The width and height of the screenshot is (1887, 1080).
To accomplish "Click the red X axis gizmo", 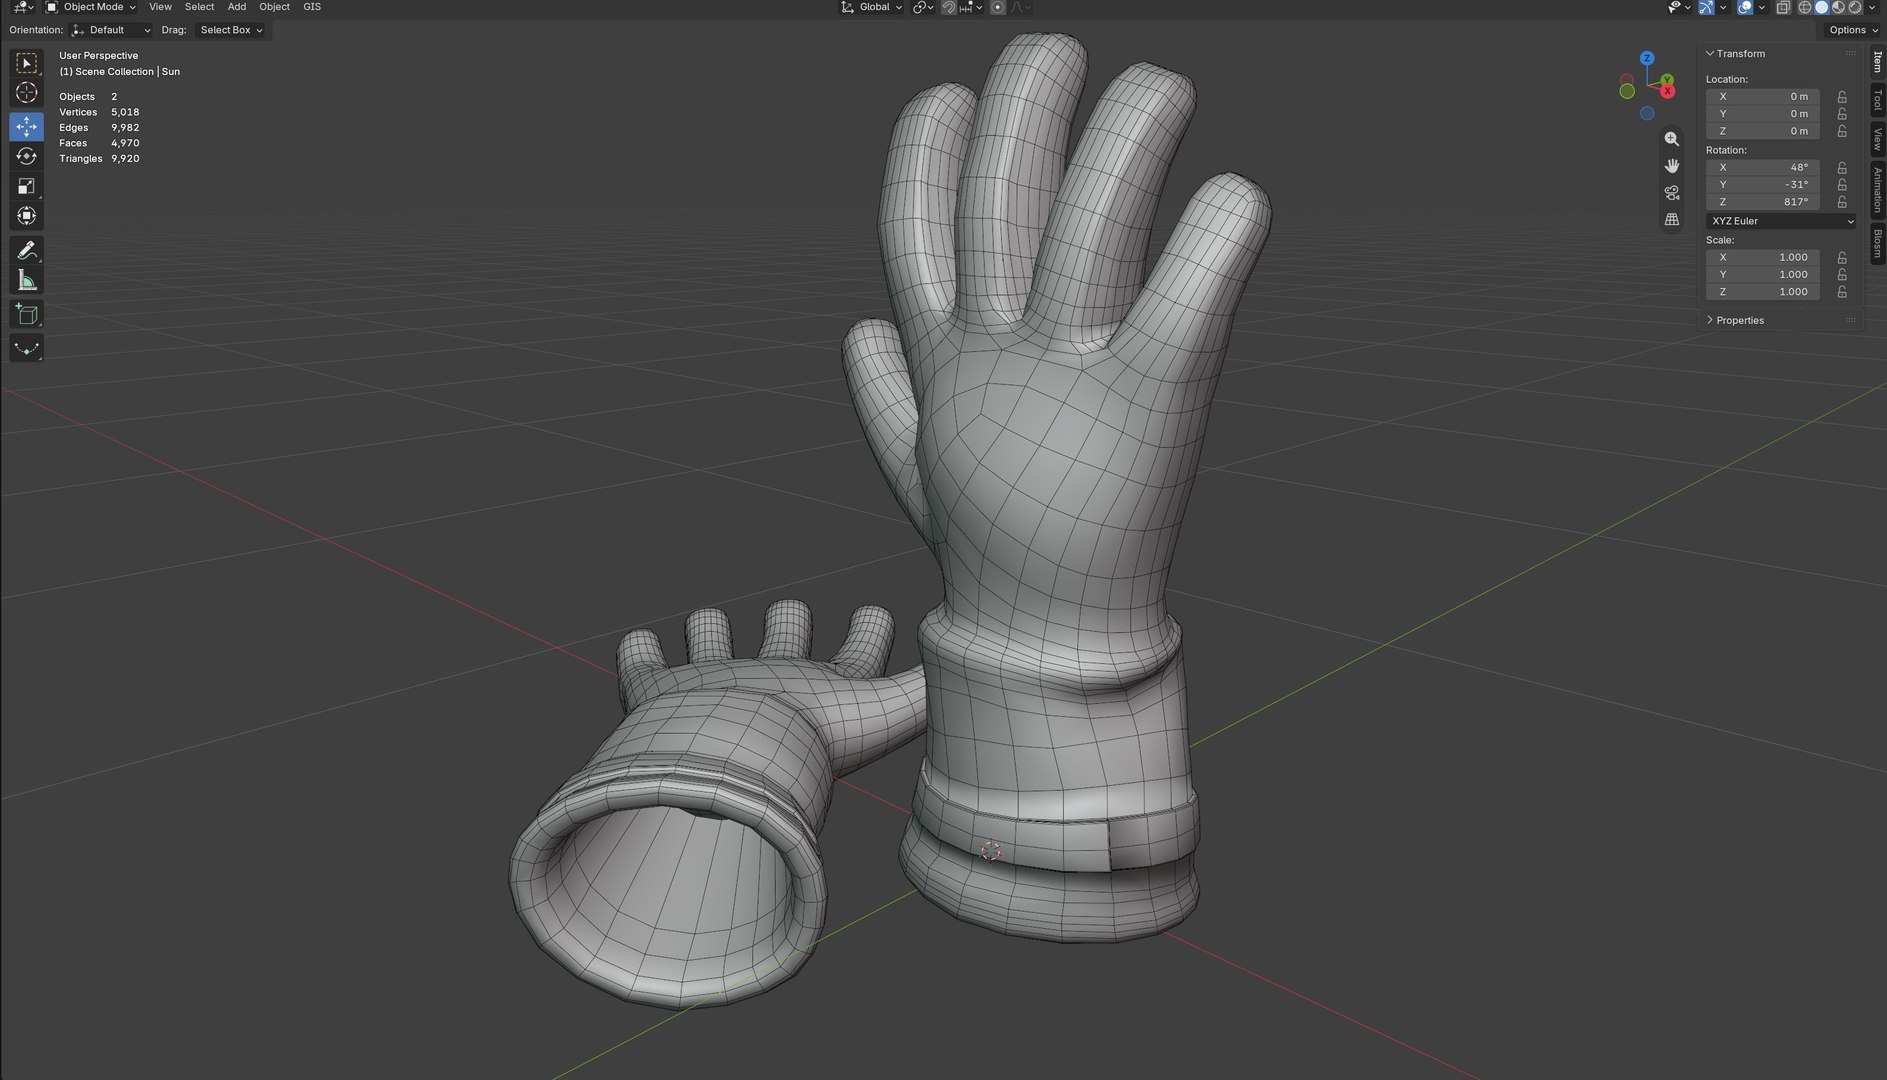I will point(1667,91).
